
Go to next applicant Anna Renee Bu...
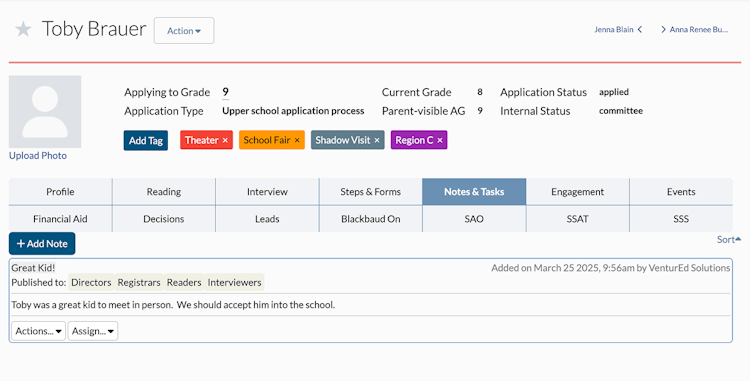(695, 30)
